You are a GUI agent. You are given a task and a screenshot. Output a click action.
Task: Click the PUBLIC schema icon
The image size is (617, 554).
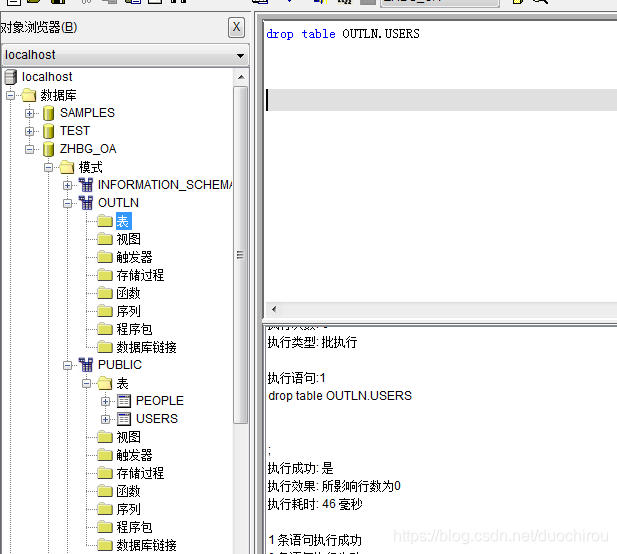point(86,365)
